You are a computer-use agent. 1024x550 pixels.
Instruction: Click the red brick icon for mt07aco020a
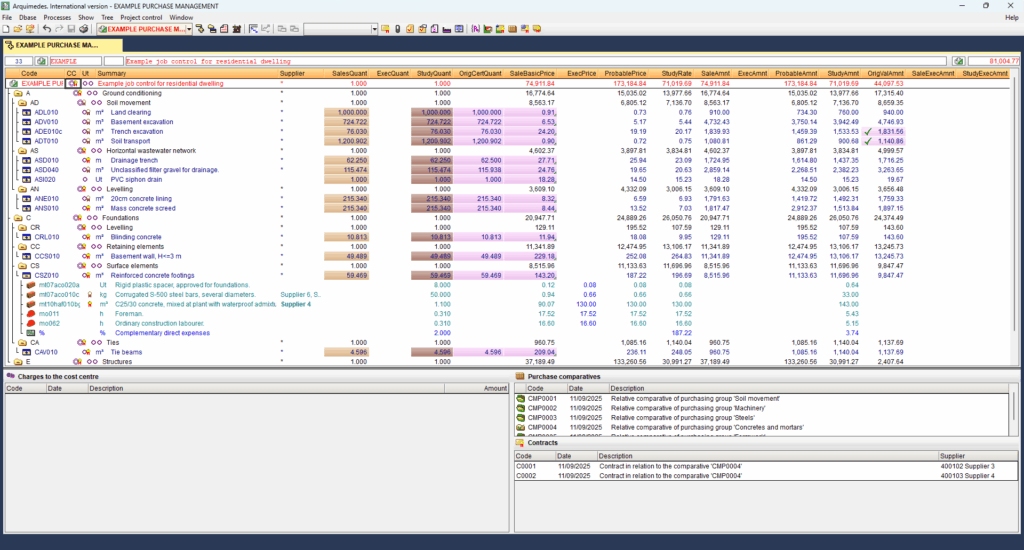pyautogui.click(x=31, y=285)
